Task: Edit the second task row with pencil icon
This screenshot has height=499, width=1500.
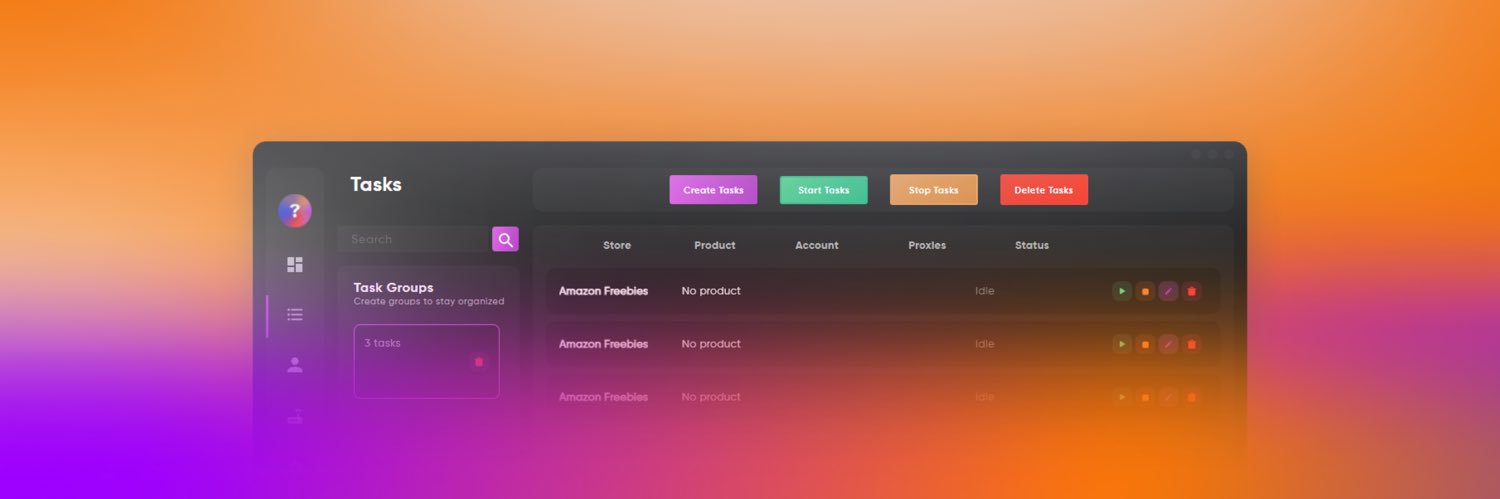Action: click(1168, 344)
